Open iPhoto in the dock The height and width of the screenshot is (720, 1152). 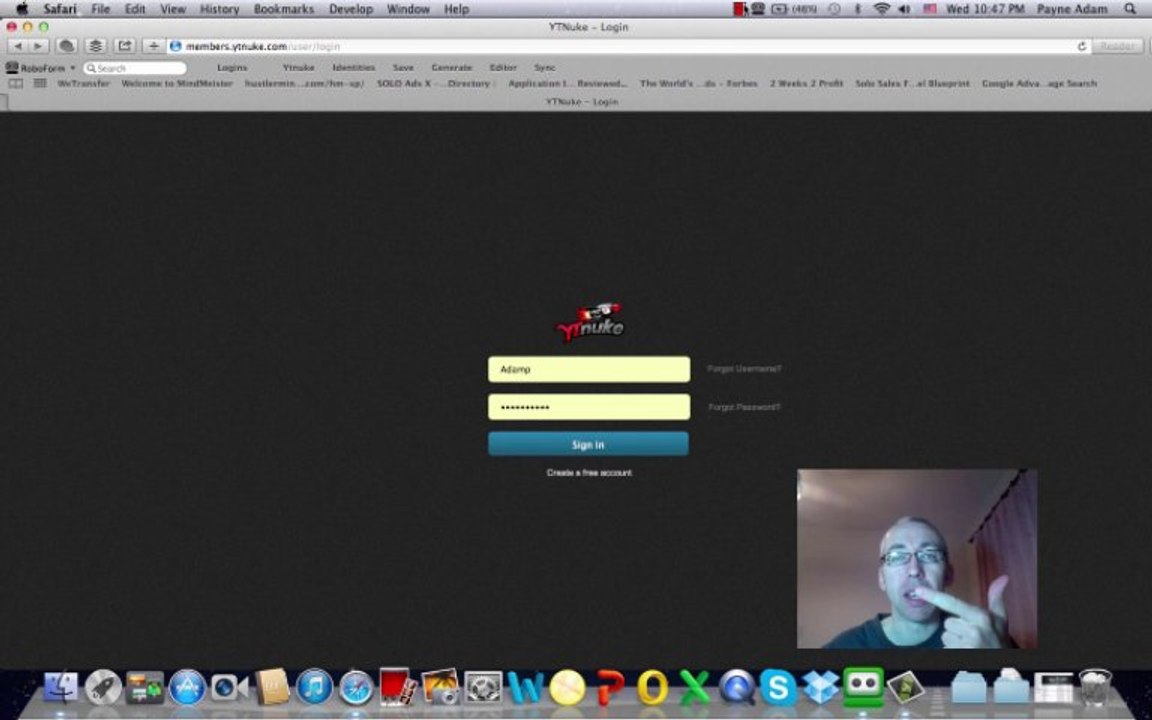click(x=440, y=687)
